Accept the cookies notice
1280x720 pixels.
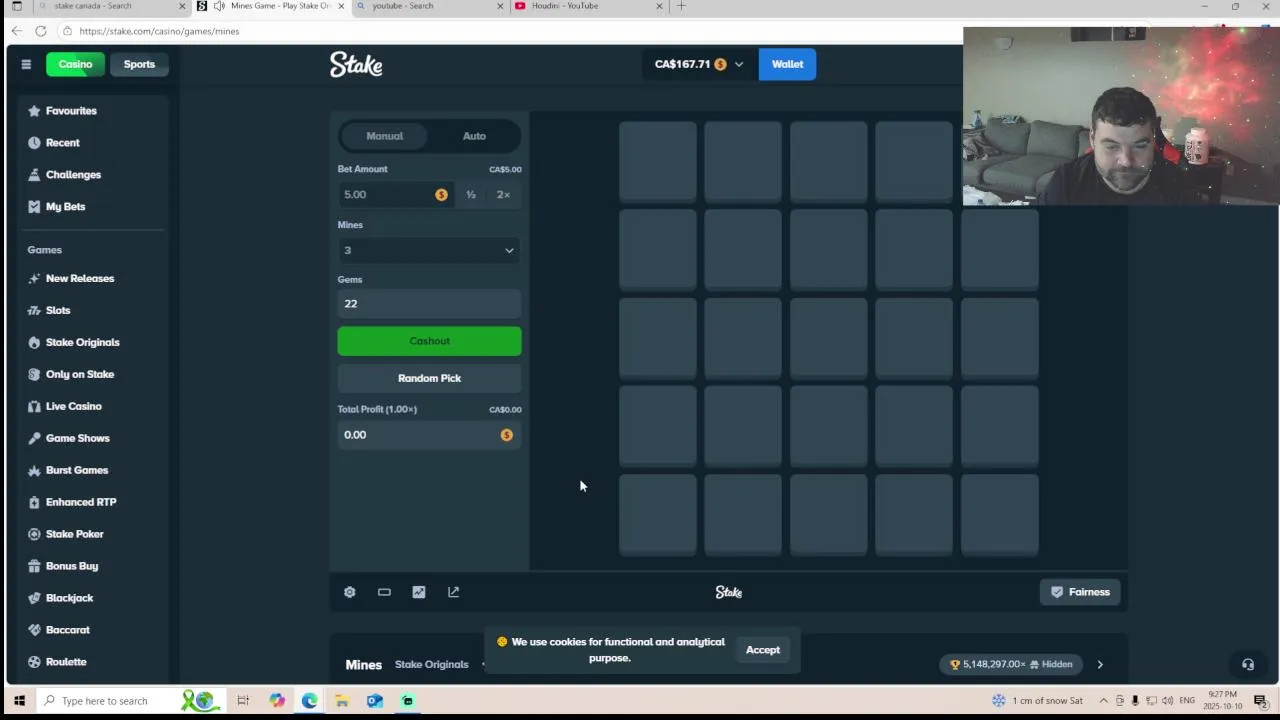(x=762, y=650)
